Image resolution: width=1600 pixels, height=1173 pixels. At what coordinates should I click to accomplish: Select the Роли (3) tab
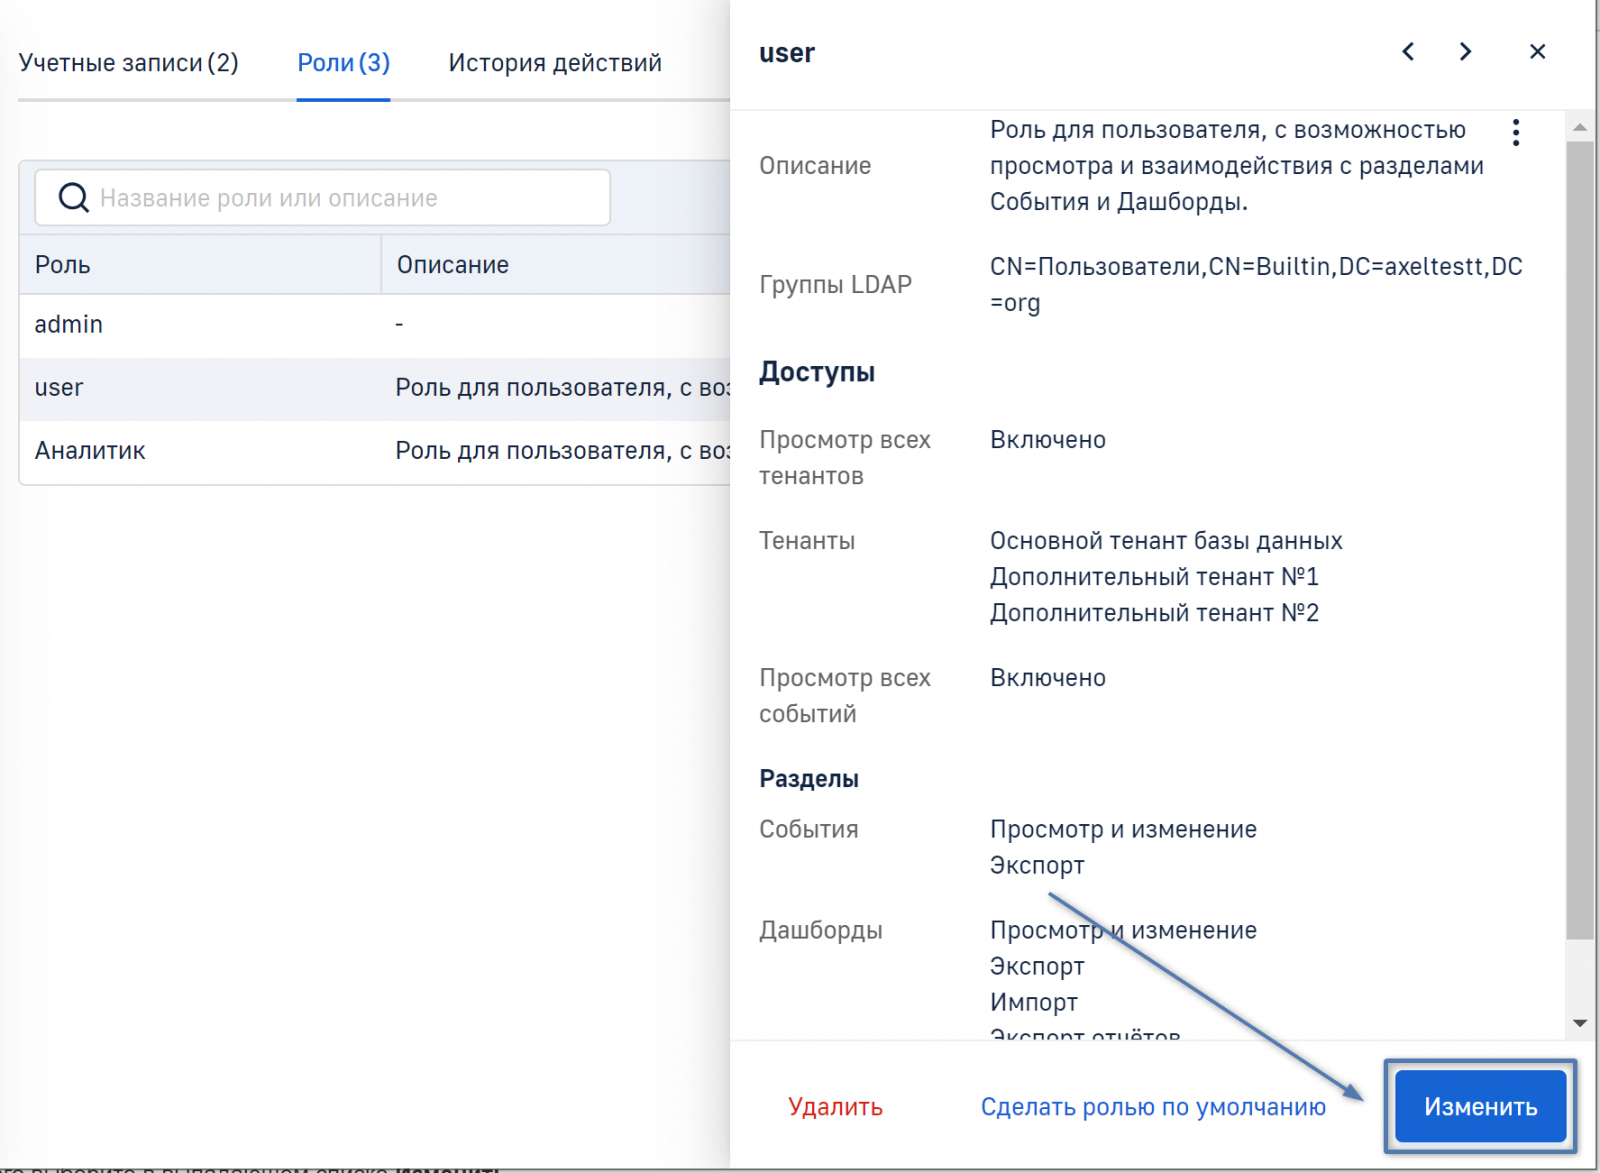343,63
